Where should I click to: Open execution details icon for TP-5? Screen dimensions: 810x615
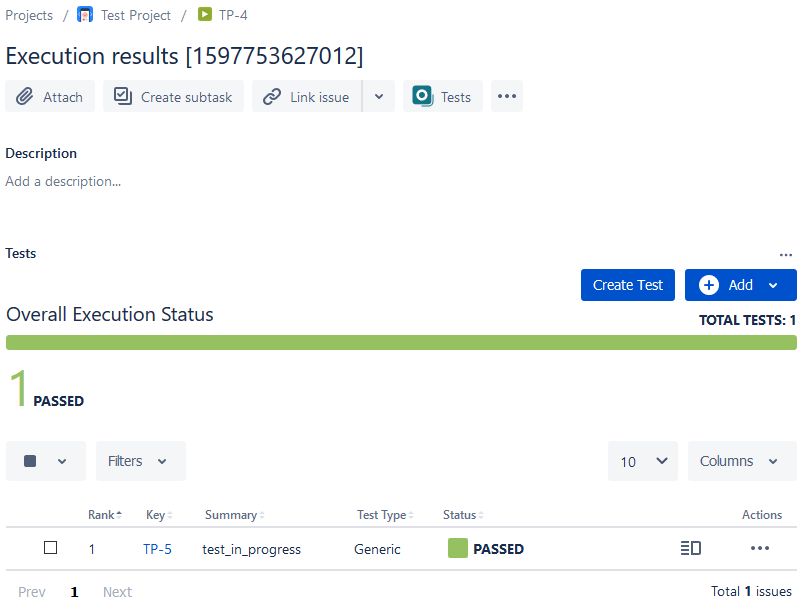690,548
